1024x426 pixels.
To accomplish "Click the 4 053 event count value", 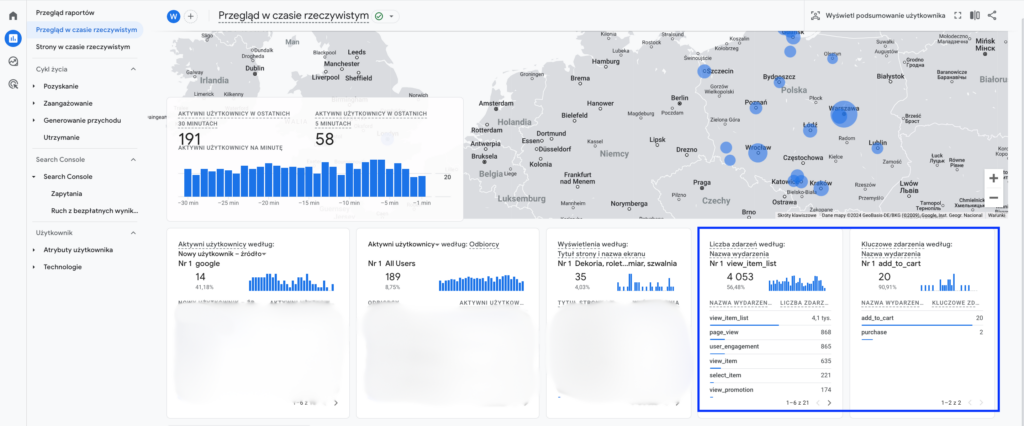I will 739,277.
